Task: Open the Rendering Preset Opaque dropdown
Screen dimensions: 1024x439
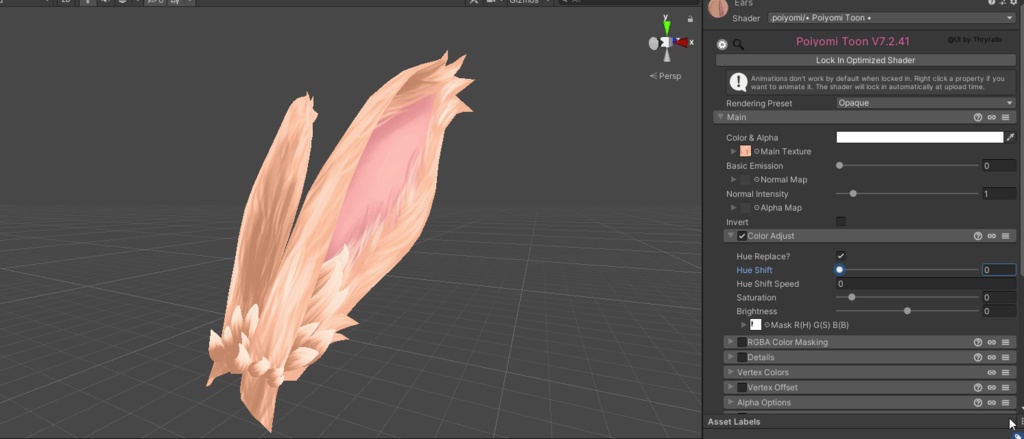Action: point(925,103)
